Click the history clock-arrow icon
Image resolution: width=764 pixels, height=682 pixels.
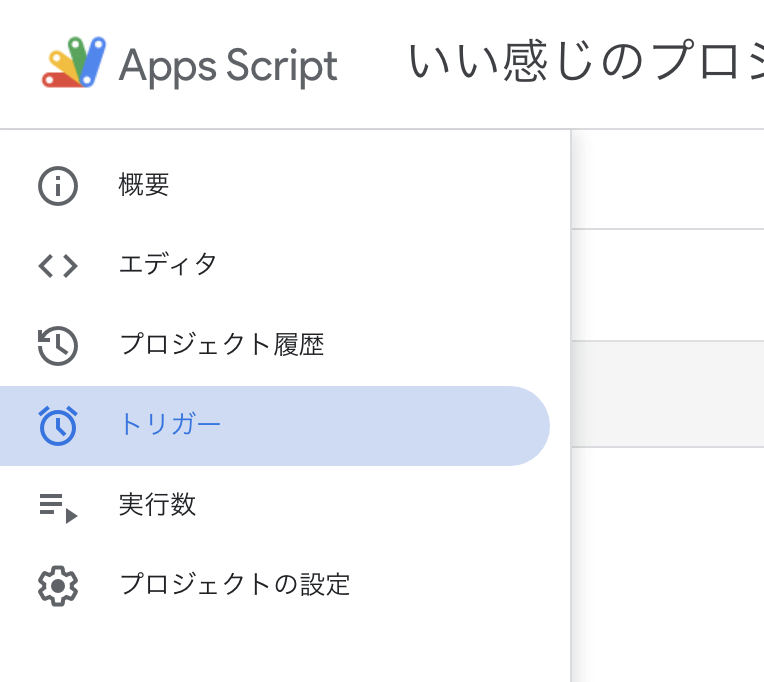[x=58, y=346]
